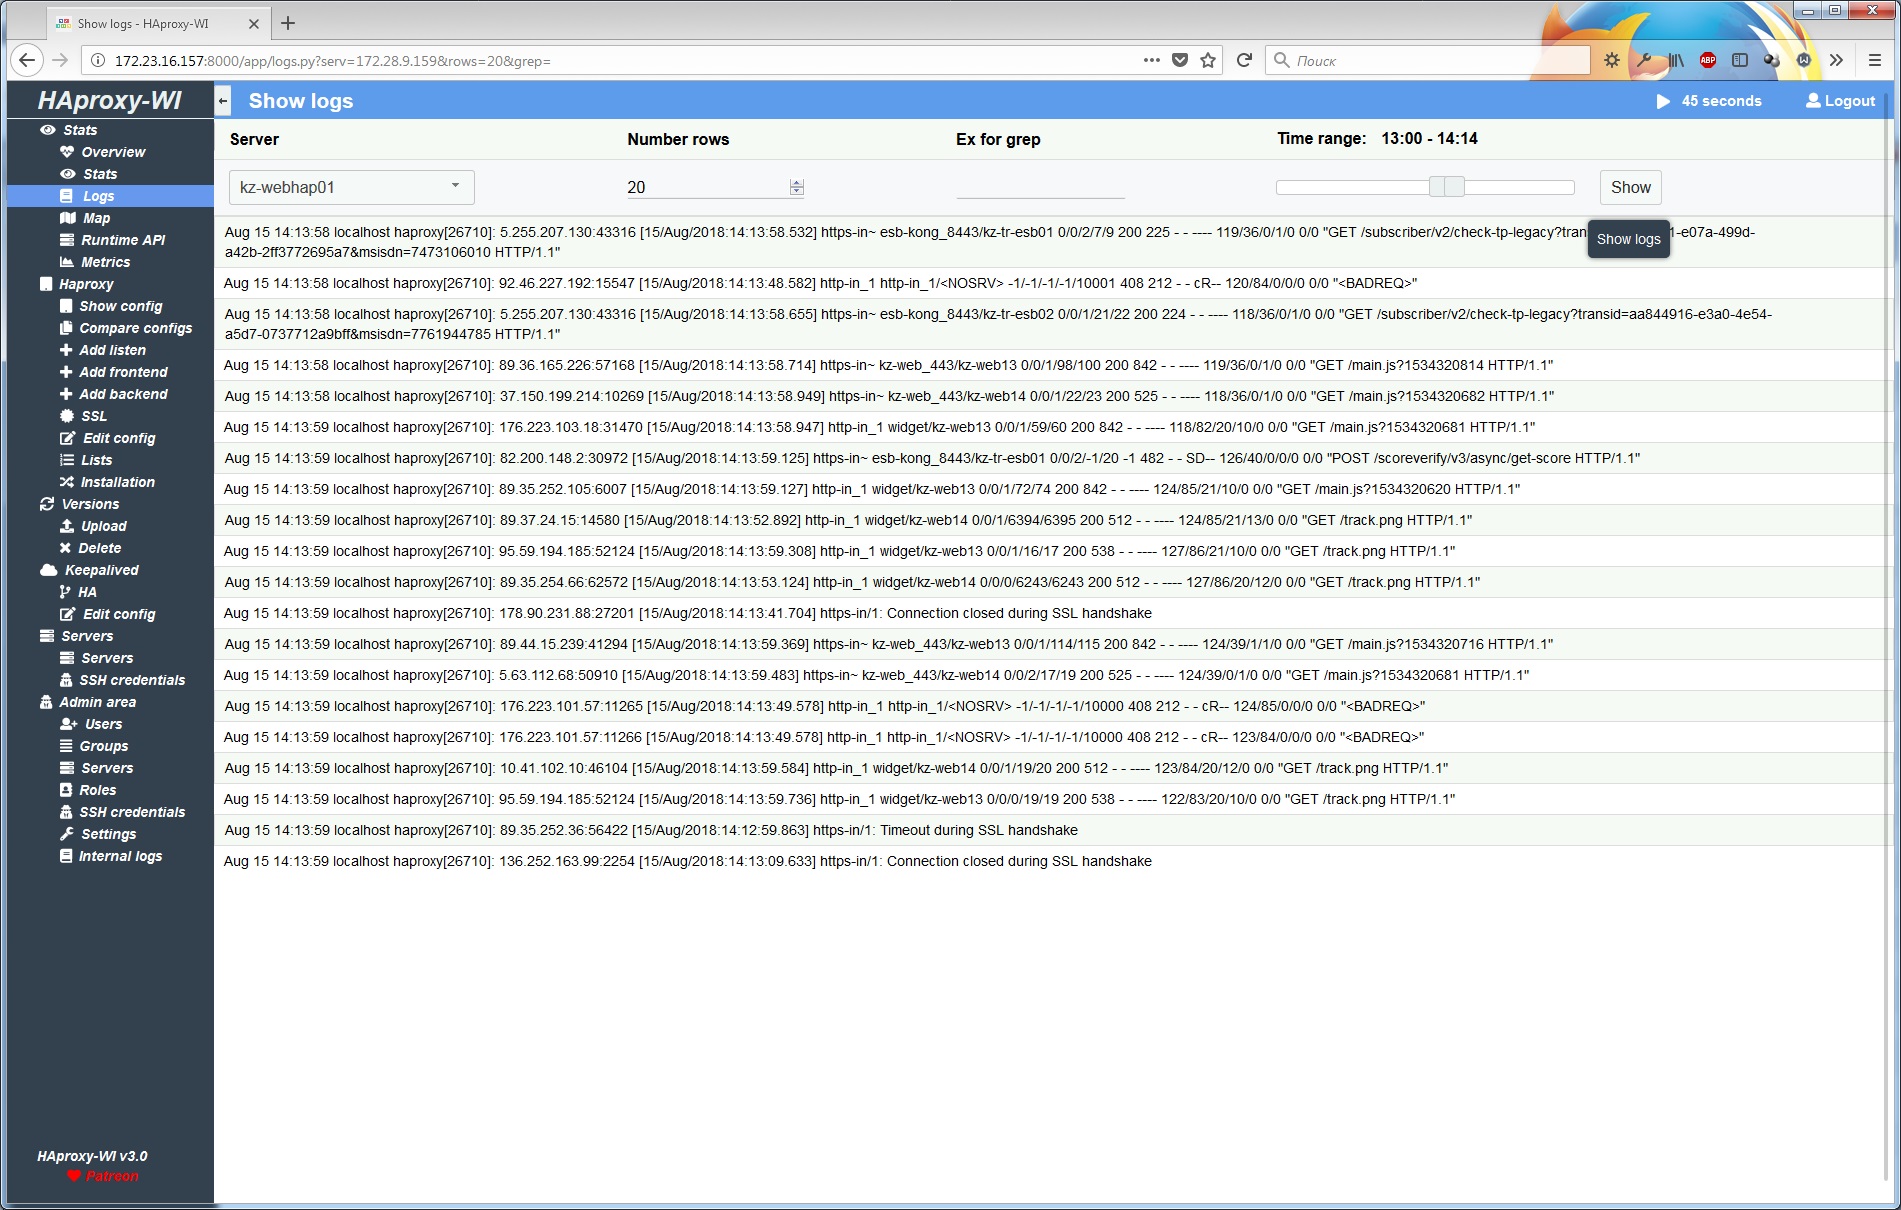Click the Logout link
The height and width of the screenshot is (1210, 1901).
(1840, 101)
